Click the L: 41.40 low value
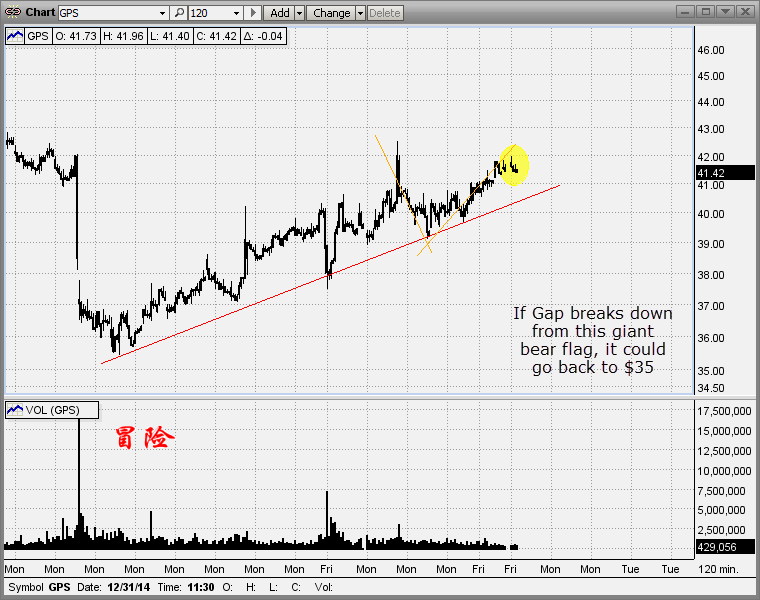The image size is (760, 600). (x=170, y=36)
